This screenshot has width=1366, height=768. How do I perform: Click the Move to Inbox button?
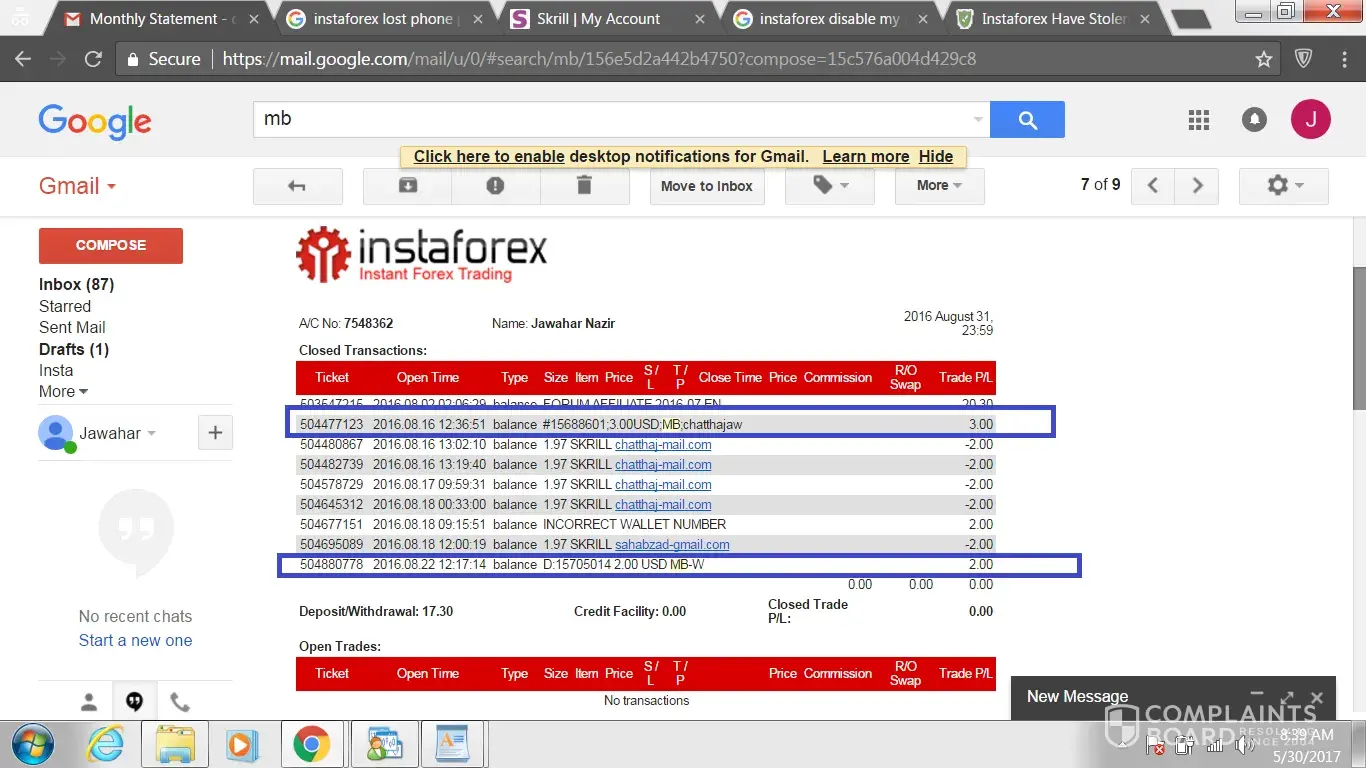[x=707, y=186]
